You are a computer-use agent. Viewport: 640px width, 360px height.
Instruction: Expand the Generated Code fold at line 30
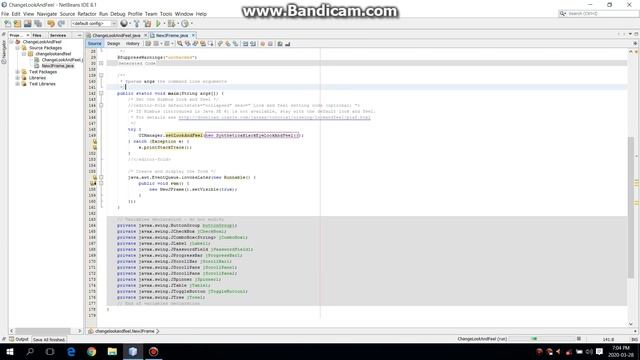(101, 63)
